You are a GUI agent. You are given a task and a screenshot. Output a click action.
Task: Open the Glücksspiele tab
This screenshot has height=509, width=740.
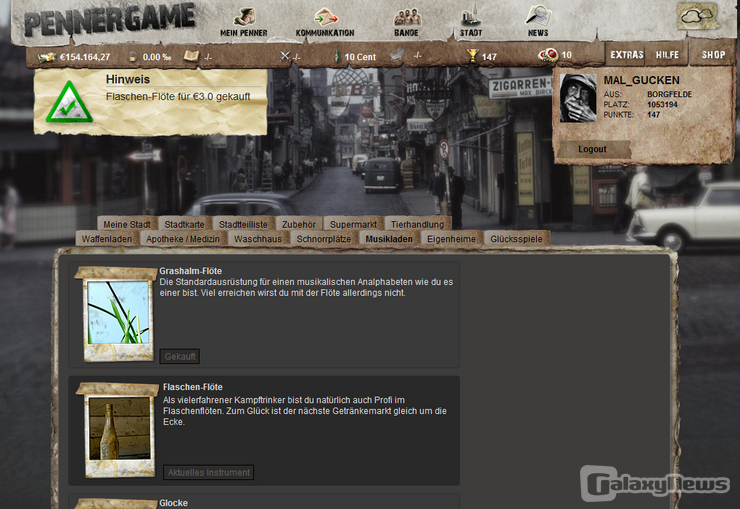tap(516, 239)
